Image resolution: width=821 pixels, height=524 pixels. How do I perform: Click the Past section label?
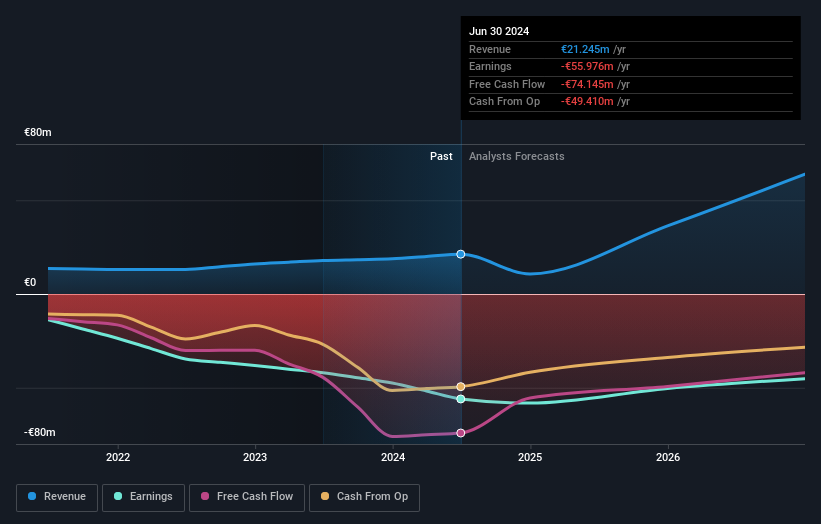(441, 156)
